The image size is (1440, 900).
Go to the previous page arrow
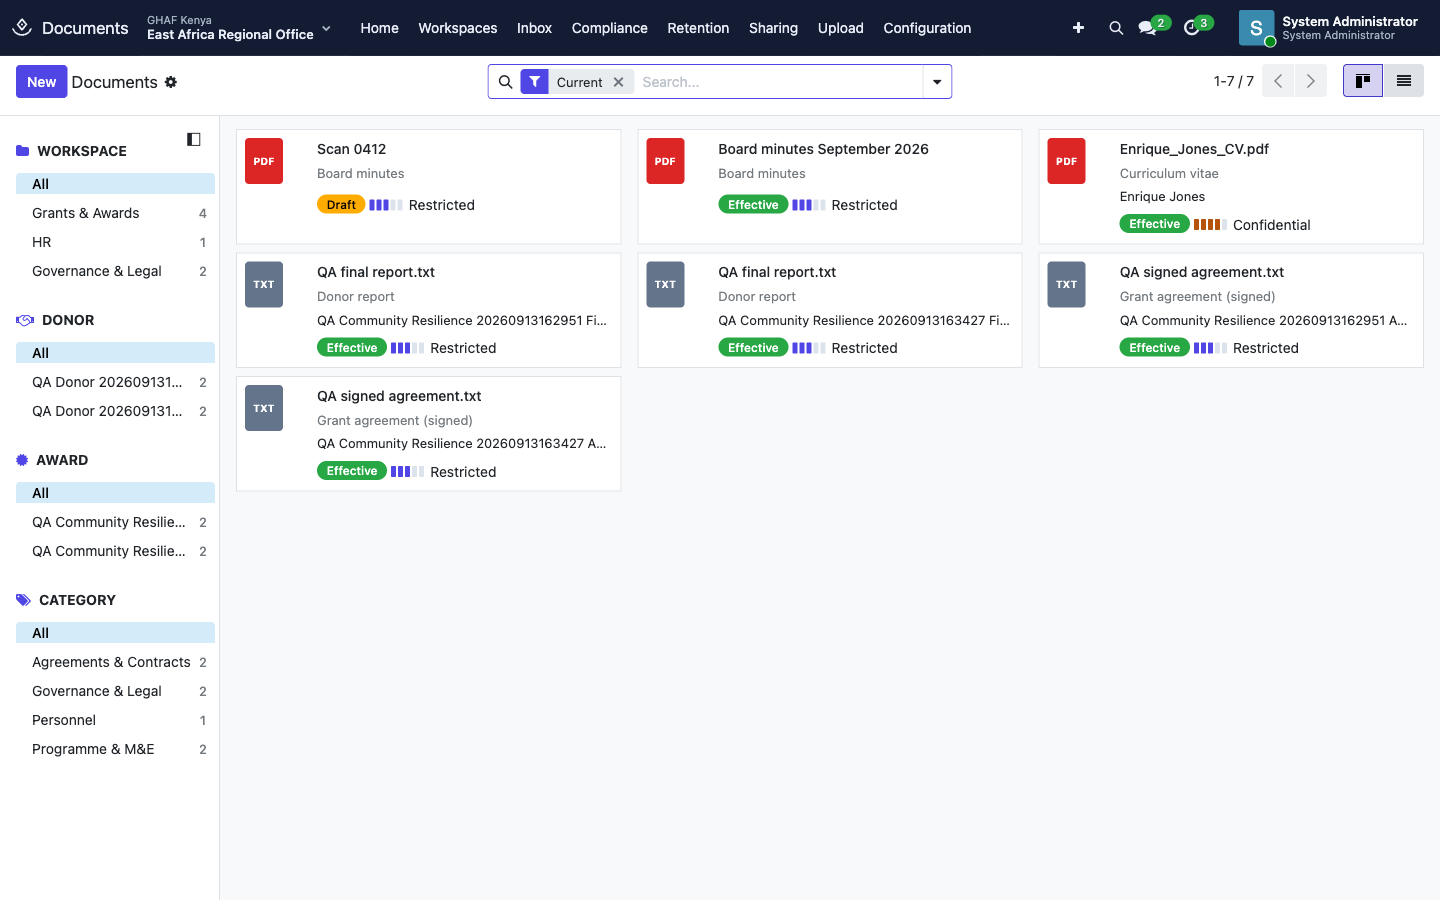pyautogui.click(x=1278, y=81)
